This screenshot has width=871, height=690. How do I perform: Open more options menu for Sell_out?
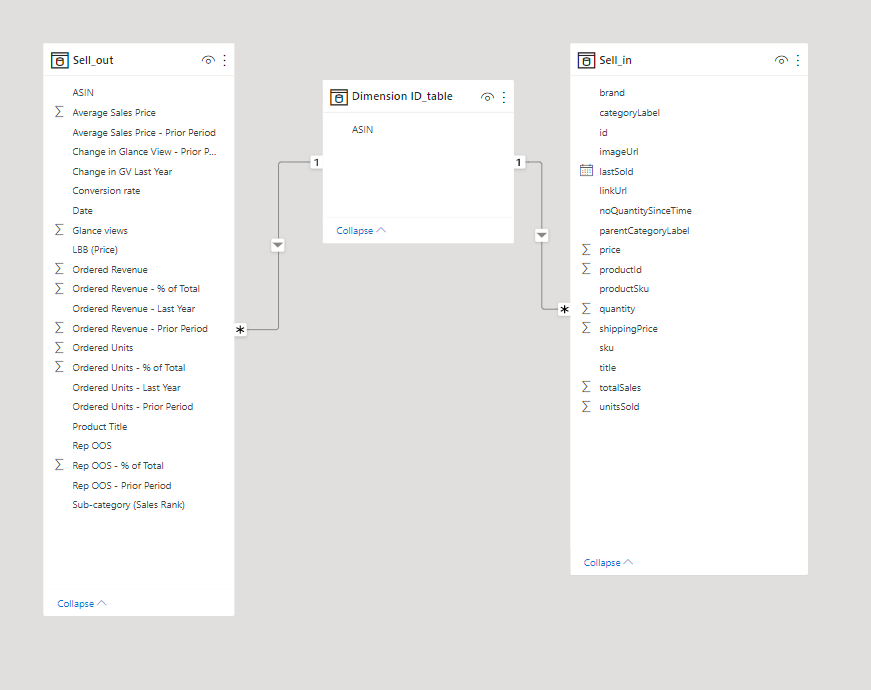(x=224, y=60)
